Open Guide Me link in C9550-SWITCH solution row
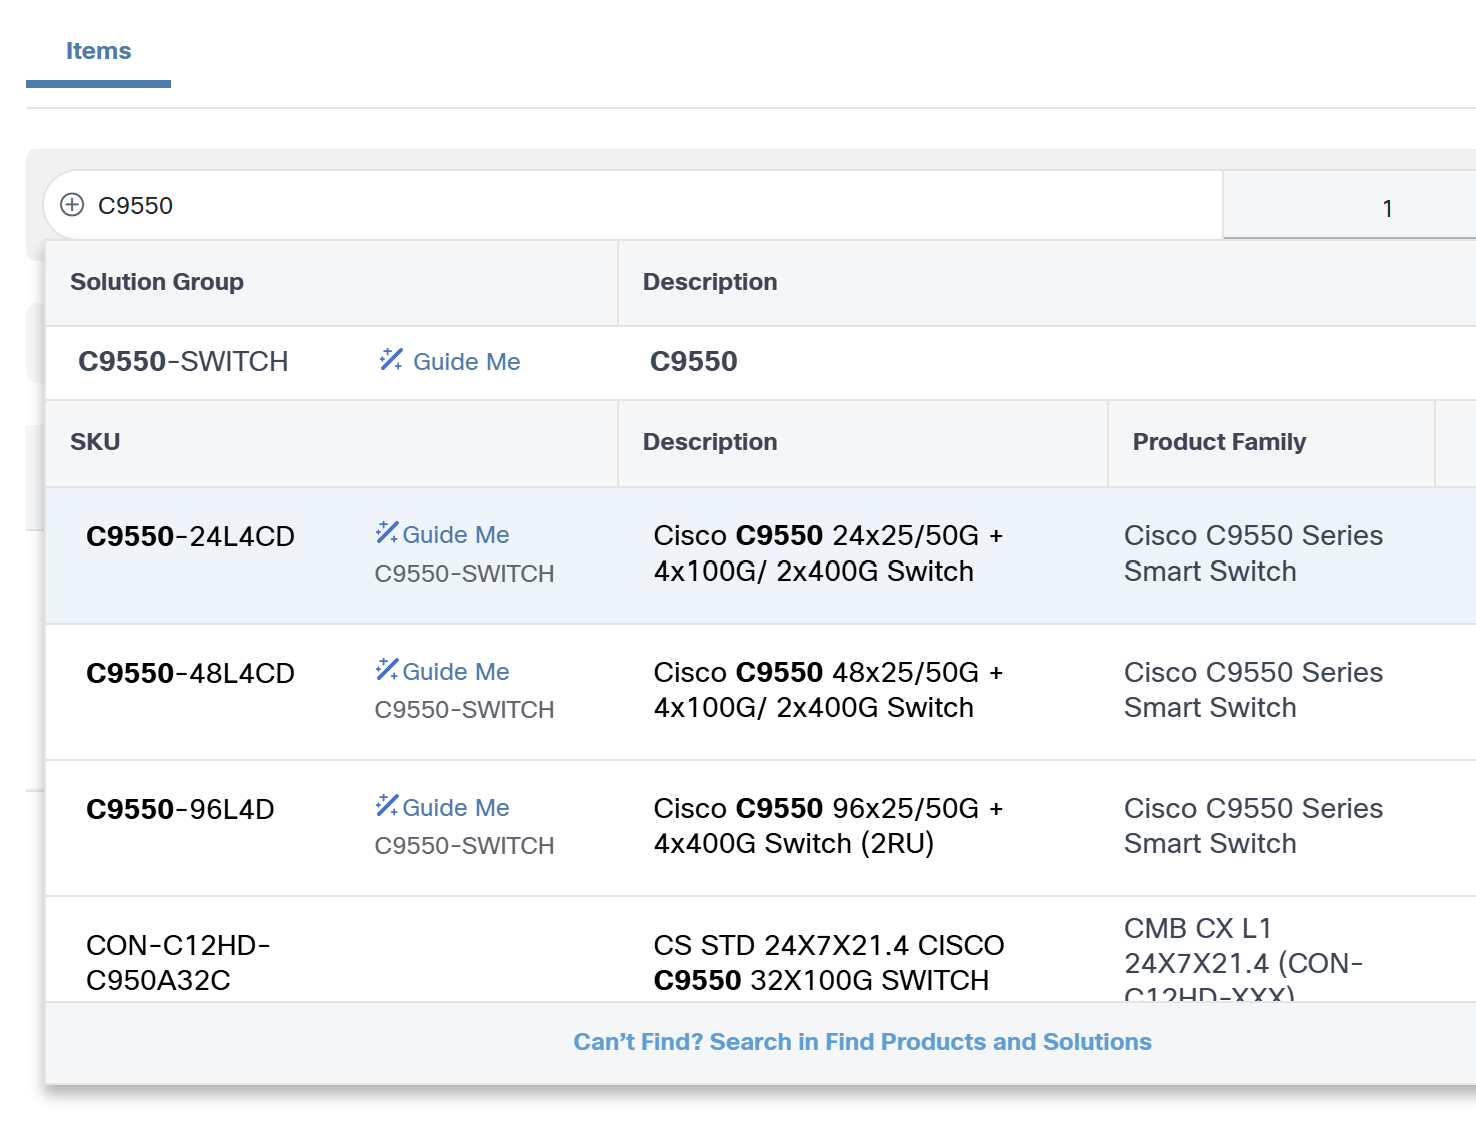 (466, 362)
